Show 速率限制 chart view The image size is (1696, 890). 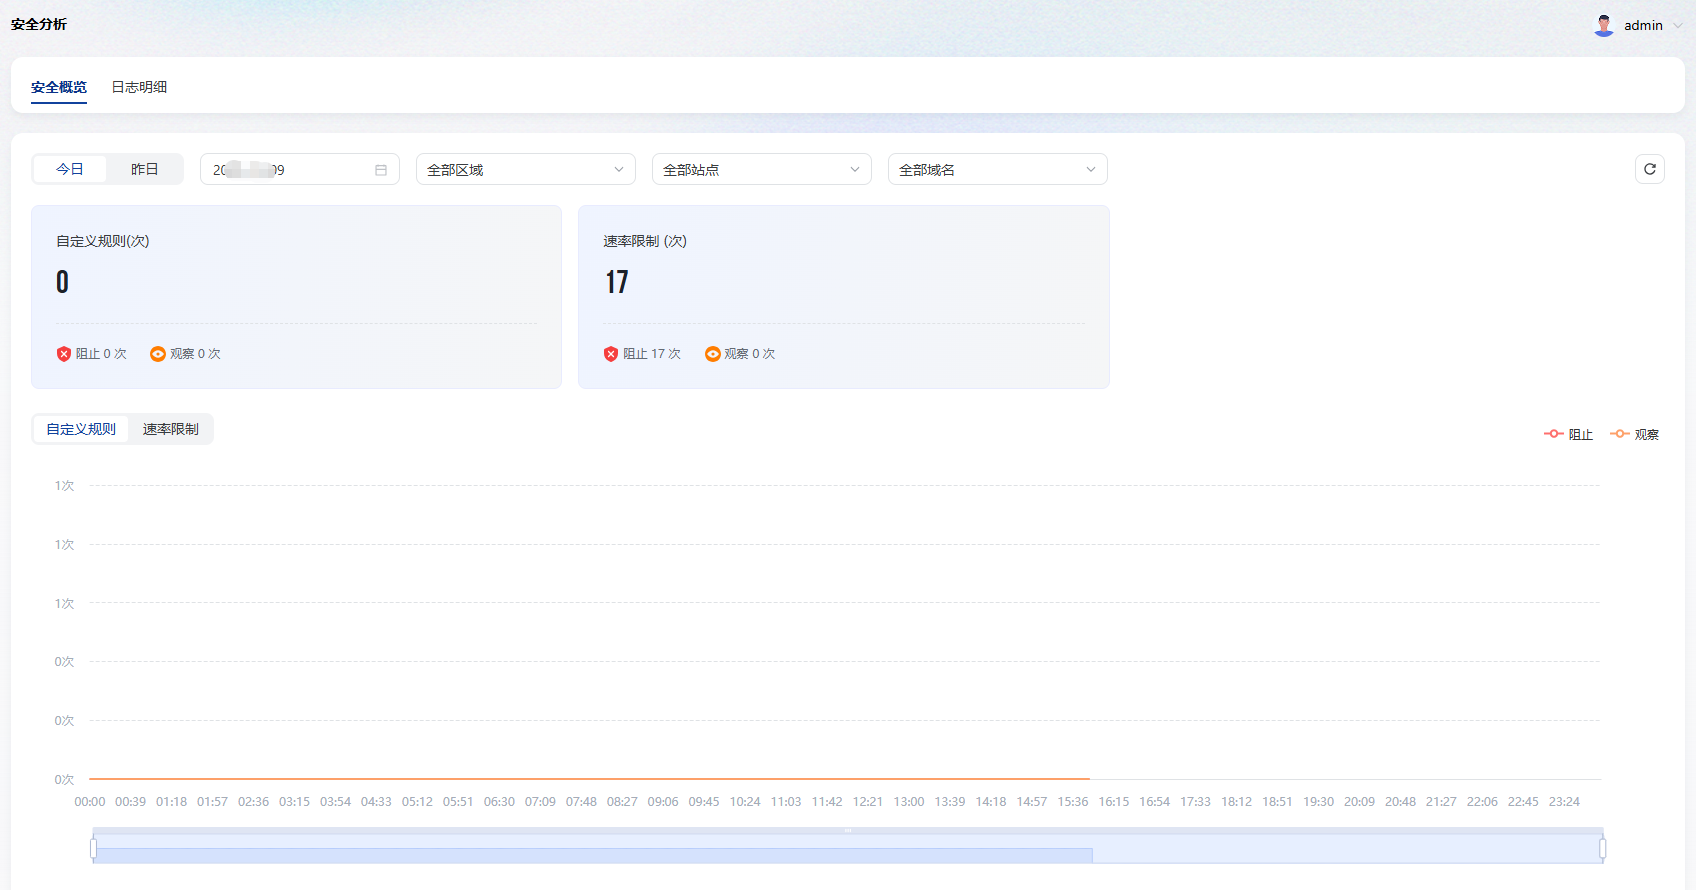coord(171,429)
